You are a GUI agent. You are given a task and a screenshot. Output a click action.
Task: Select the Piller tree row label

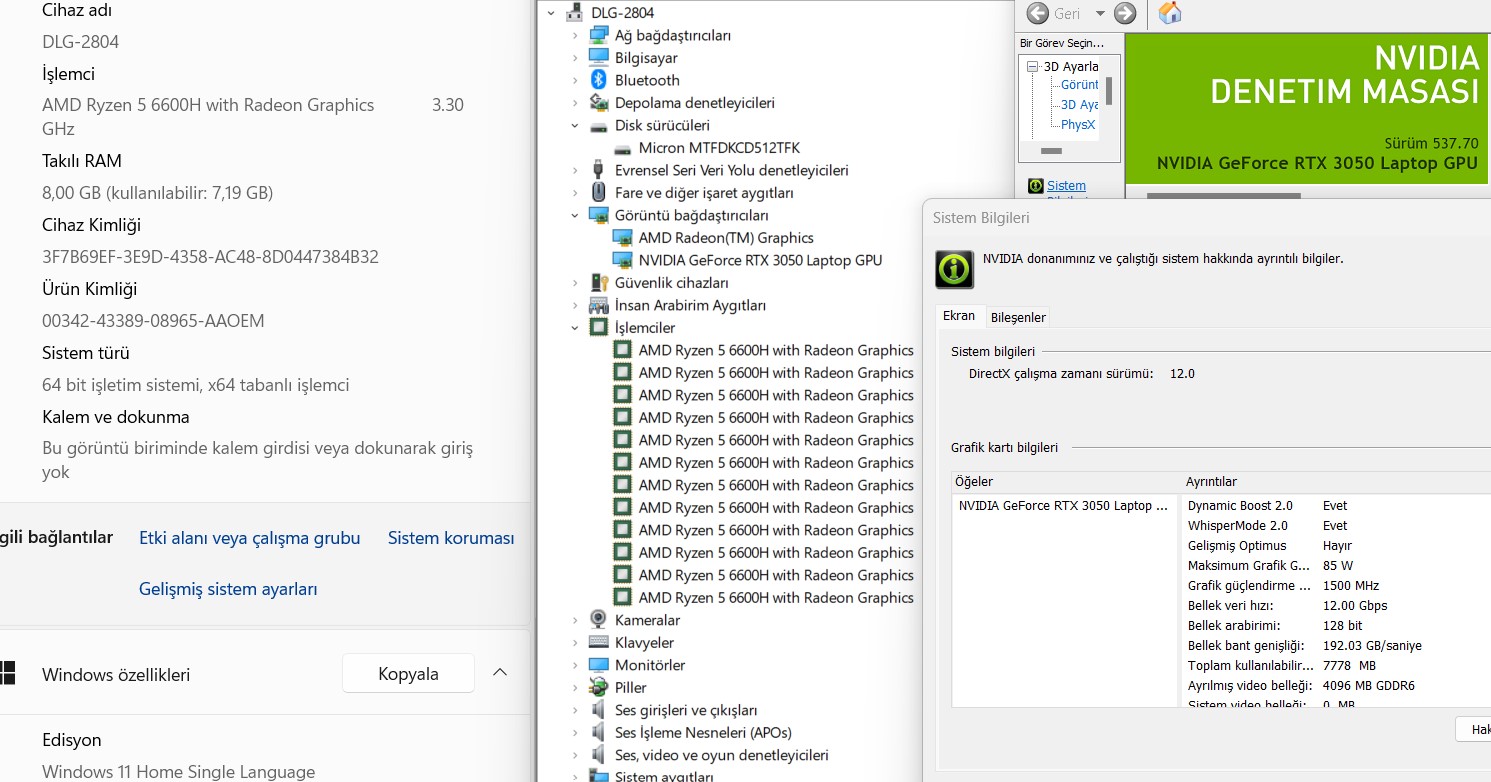click(x=631, y=688)
